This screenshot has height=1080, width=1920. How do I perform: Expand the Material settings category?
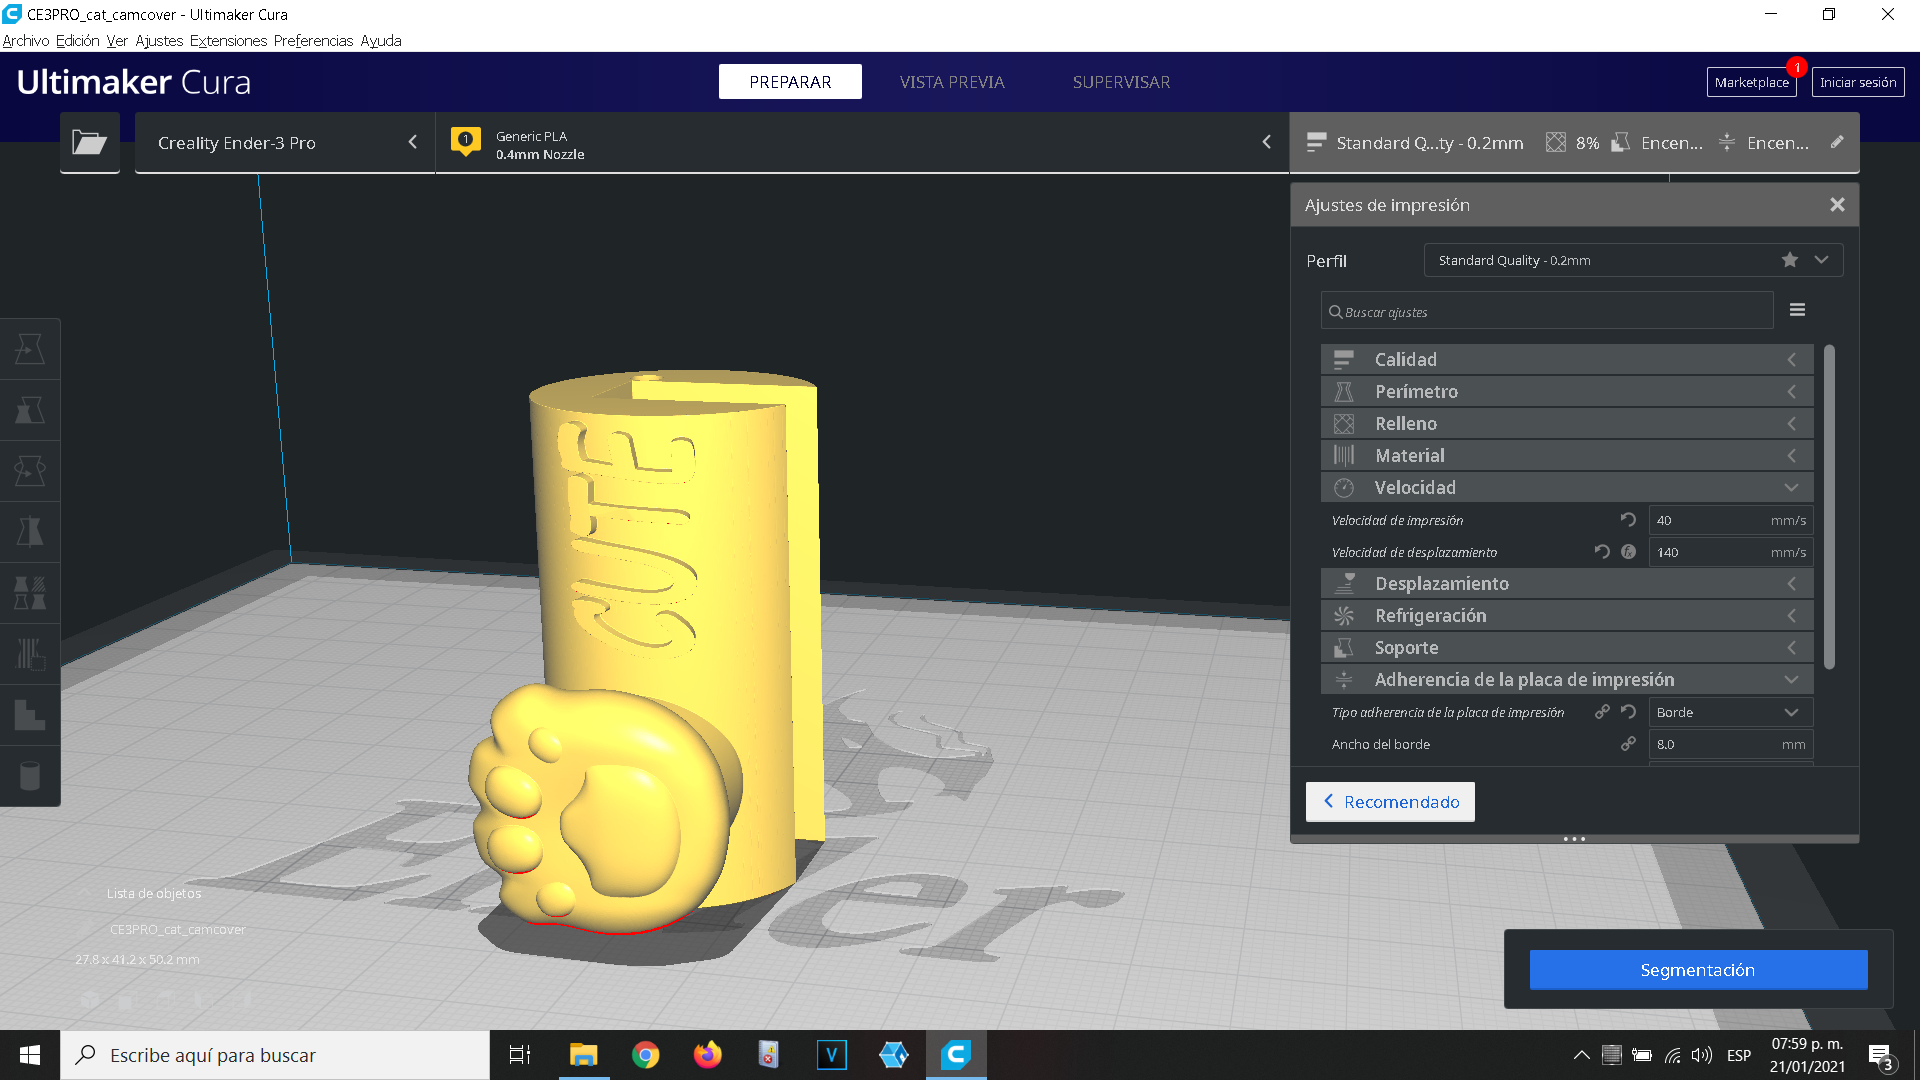[x=1566, y=455]
